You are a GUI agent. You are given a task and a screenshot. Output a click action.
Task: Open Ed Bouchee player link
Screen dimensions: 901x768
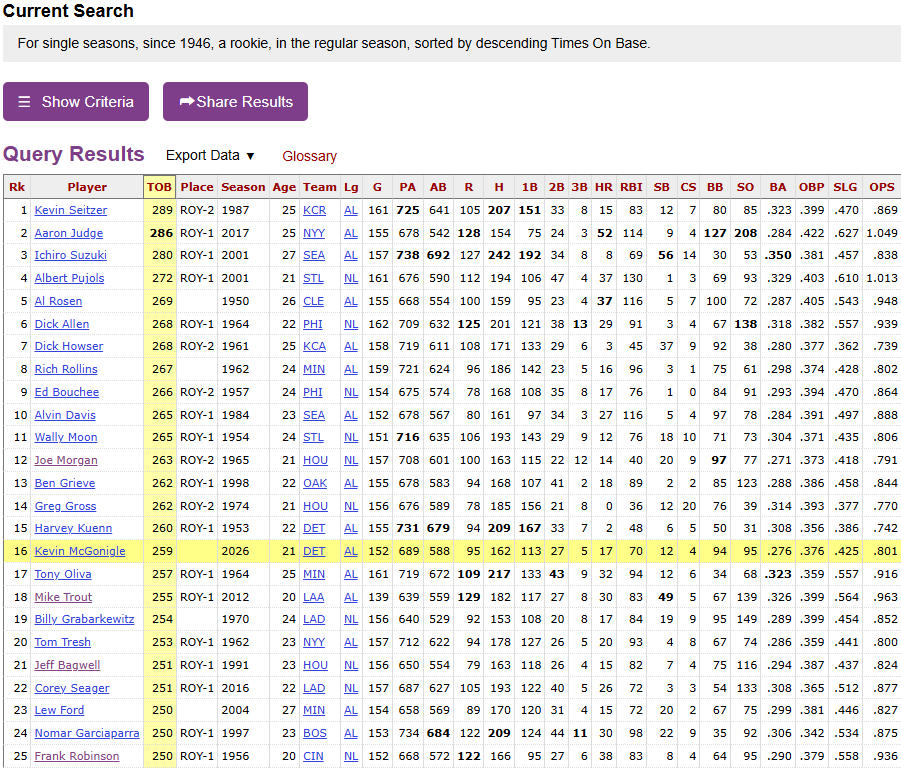pyautogui.click(x=67, y=392)
